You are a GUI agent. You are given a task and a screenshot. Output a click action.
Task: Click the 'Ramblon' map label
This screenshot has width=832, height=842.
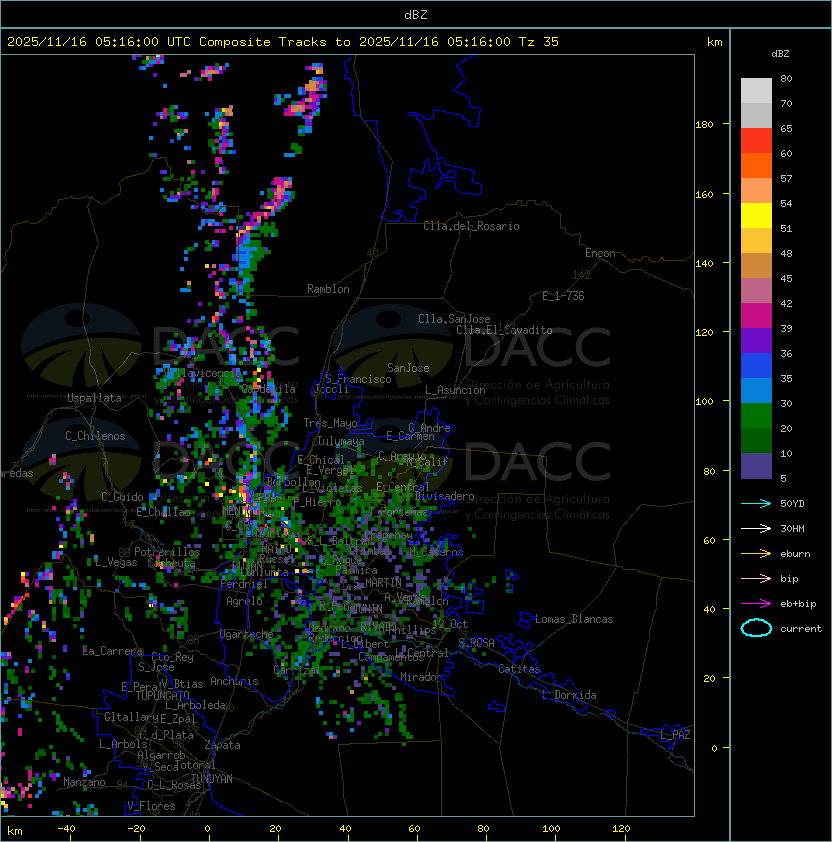(328, 289)
